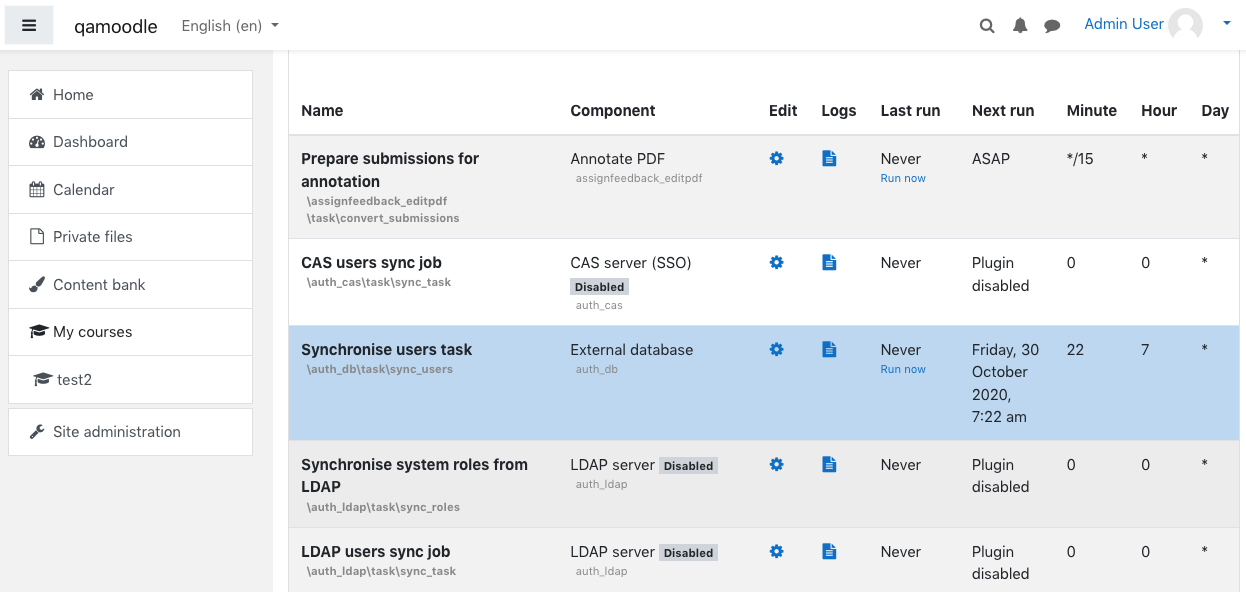Open the Admin User profile name
Screen dimensions: 1246x592
[1124, 24]
